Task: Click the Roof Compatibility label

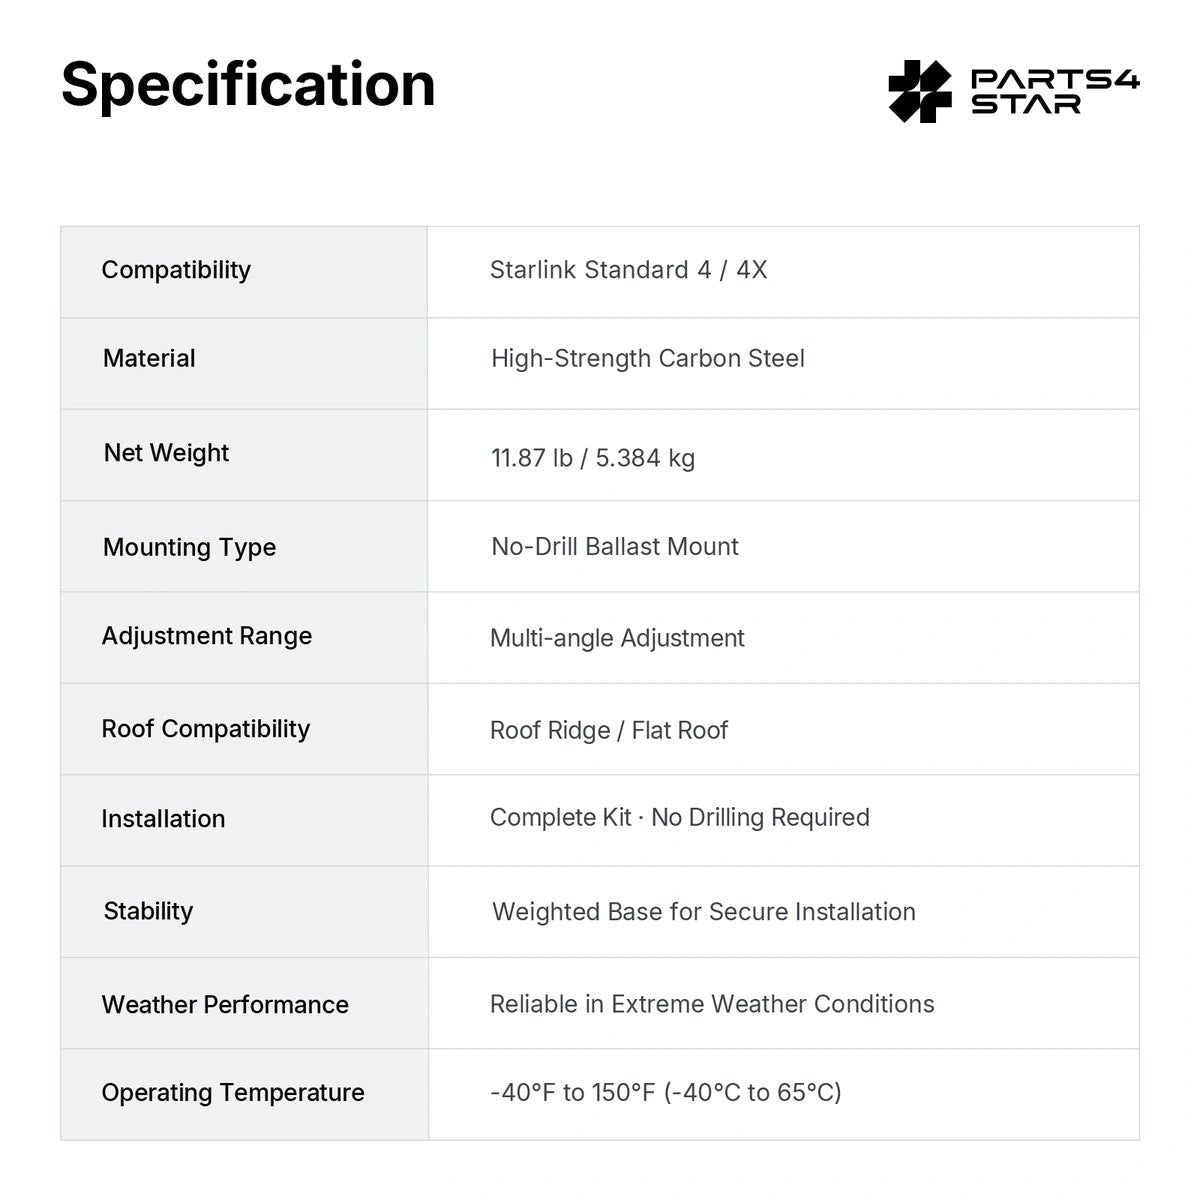Action: point(205,729)
